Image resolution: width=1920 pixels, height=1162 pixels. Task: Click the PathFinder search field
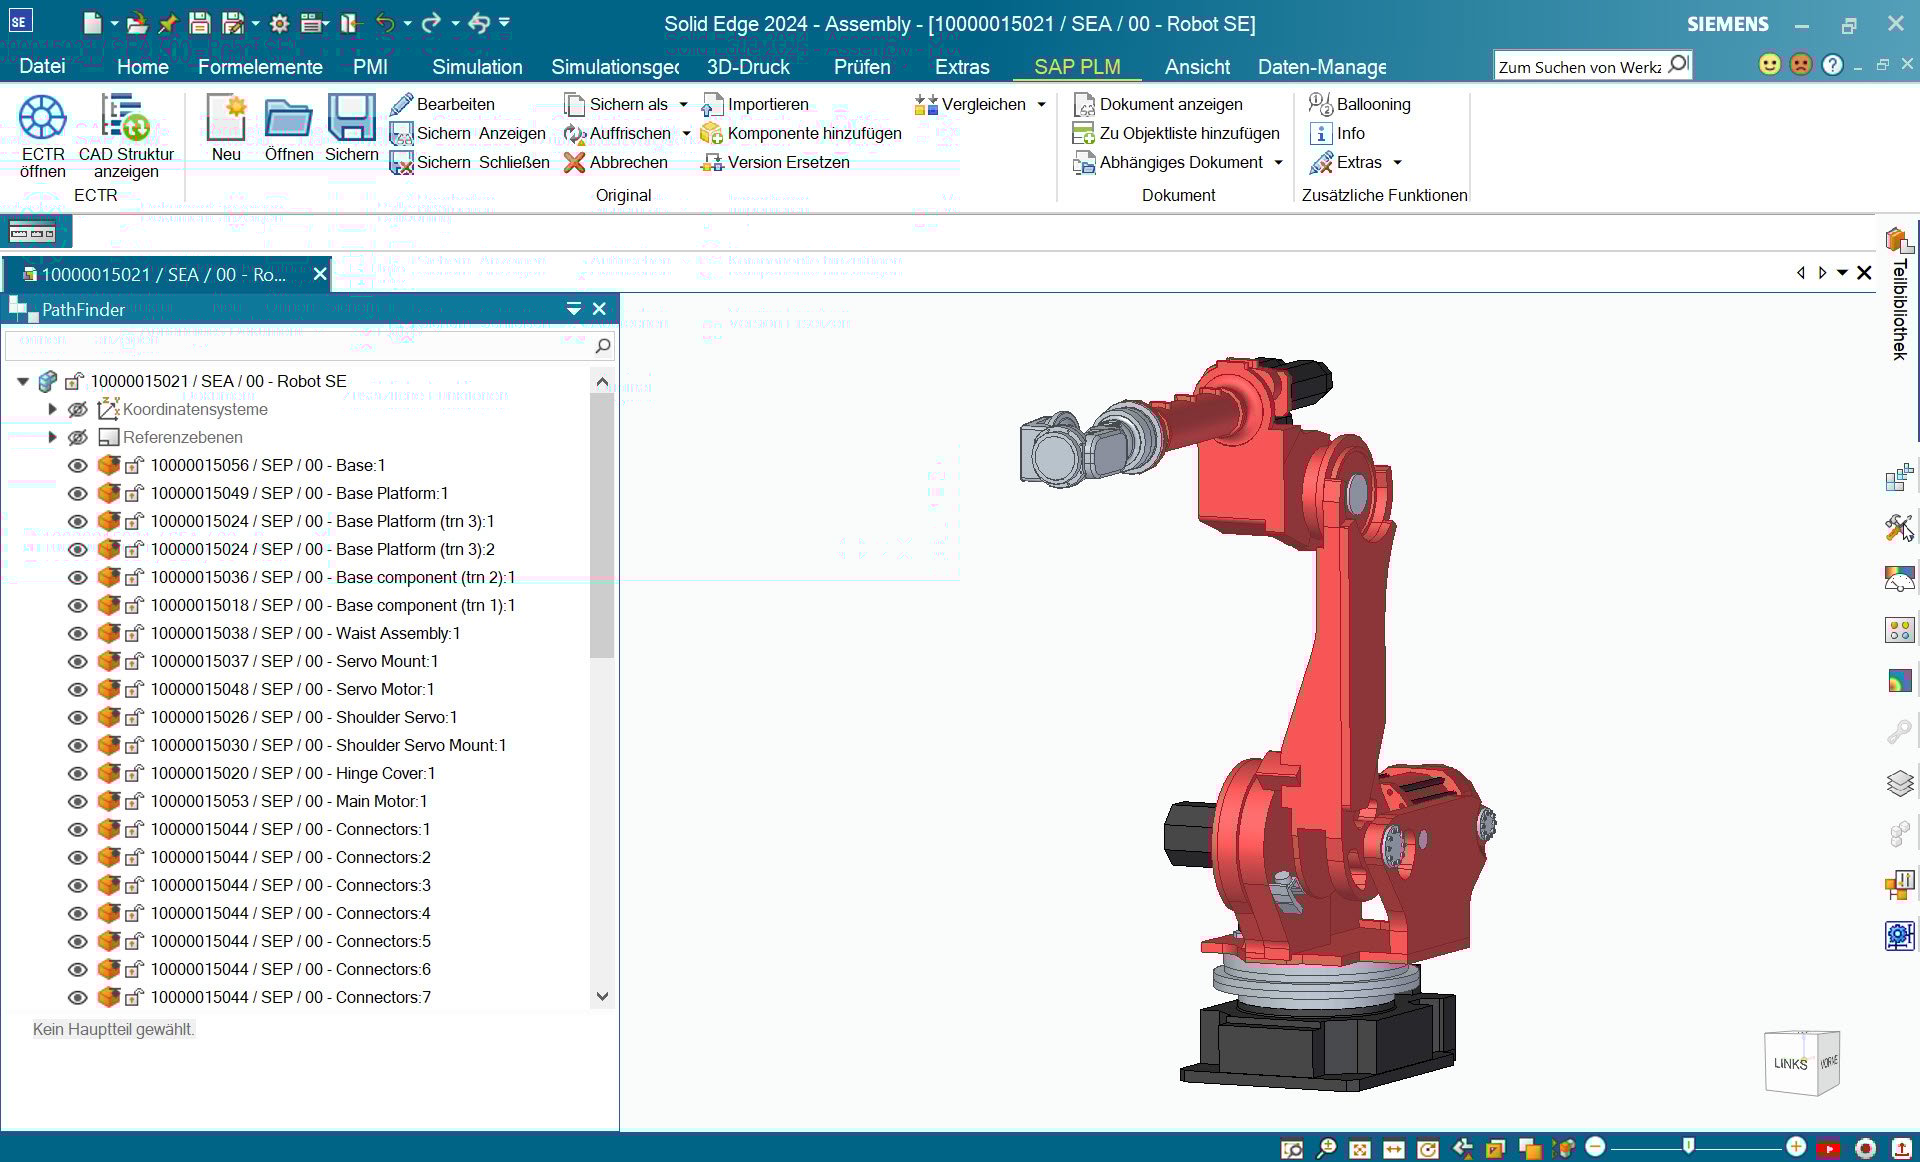pos(298,346)
